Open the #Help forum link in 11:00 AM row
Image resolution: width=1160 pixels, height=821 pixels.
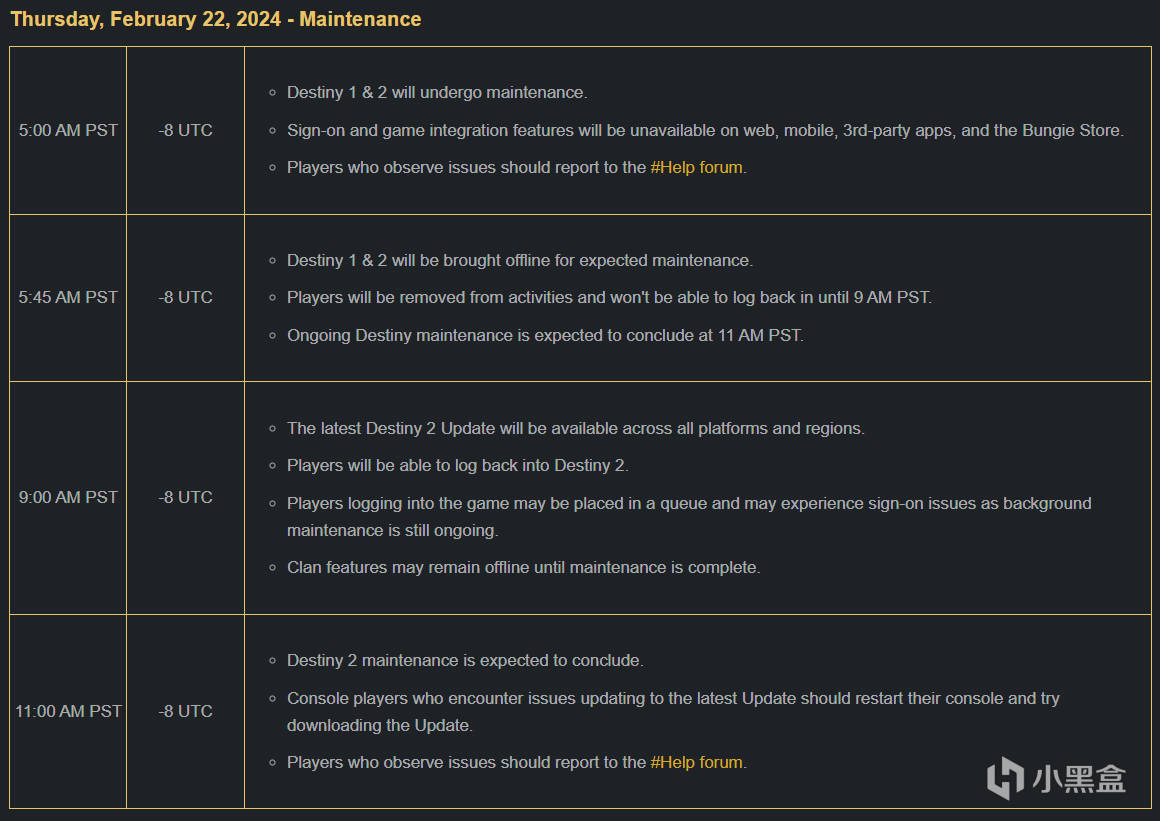[696, 762]
